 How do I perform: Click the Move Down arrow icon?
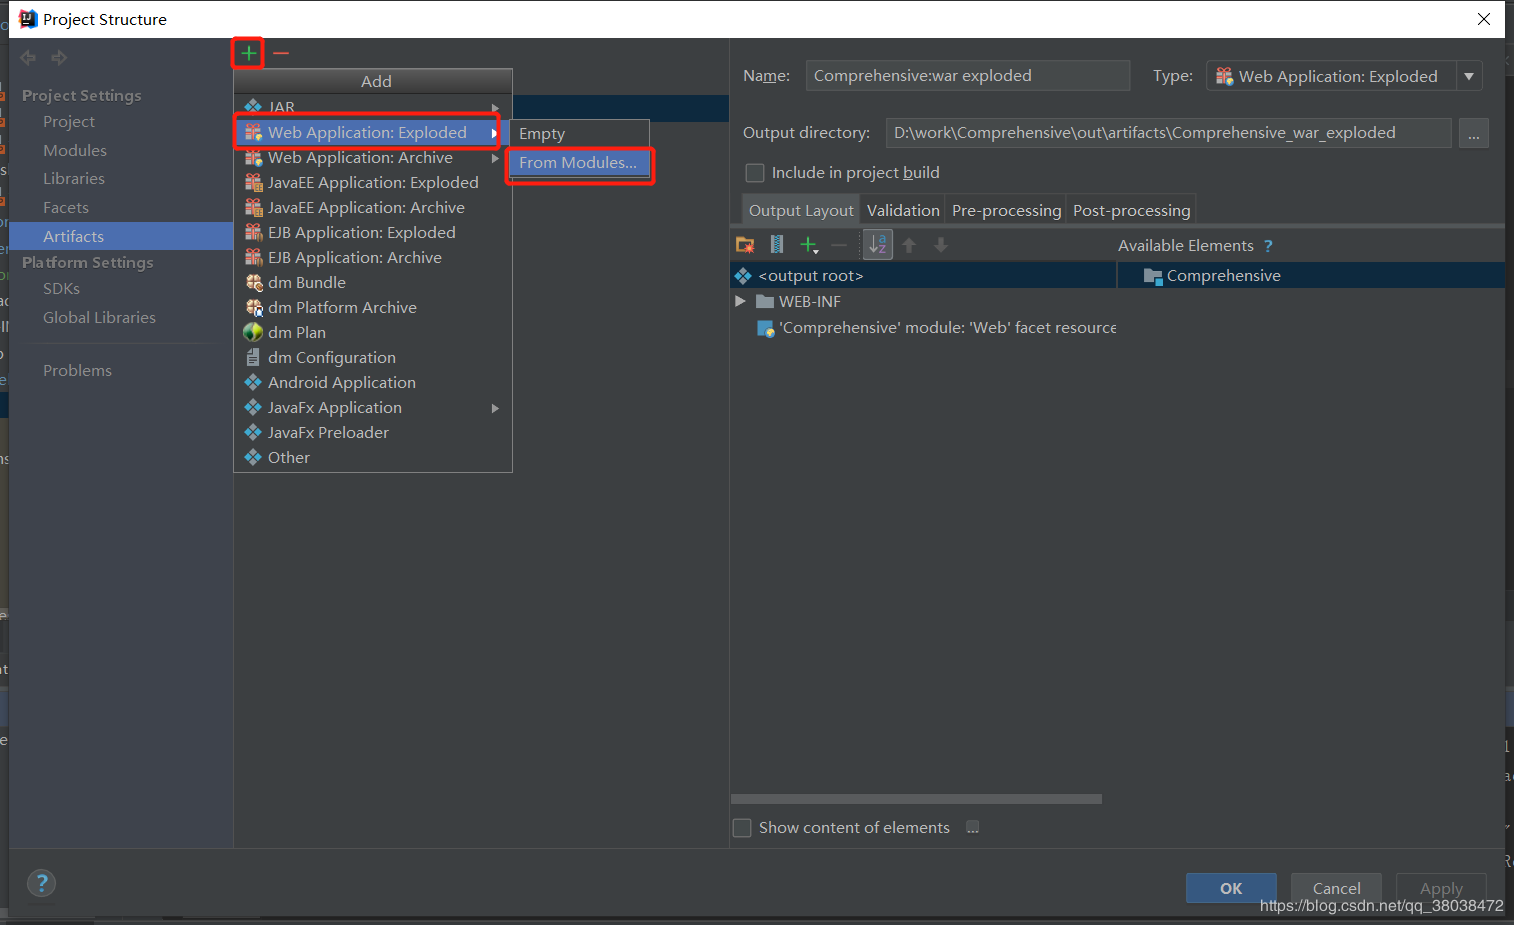pyautogui.click(x=941, y=245)
